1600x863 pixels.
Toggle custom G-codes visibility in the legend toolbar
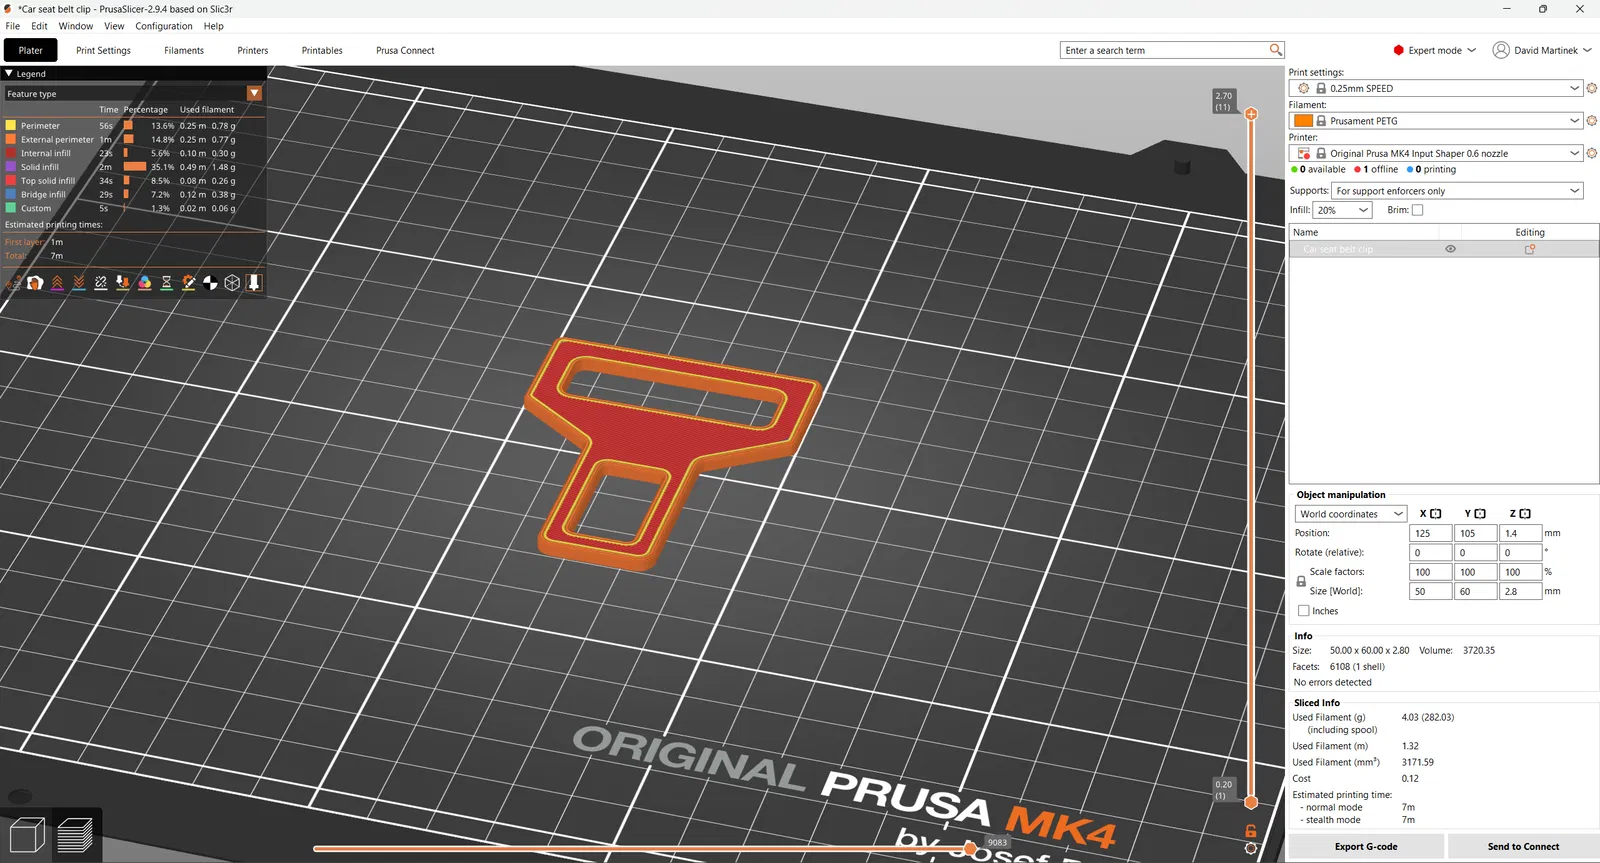(x=189, y=283)
